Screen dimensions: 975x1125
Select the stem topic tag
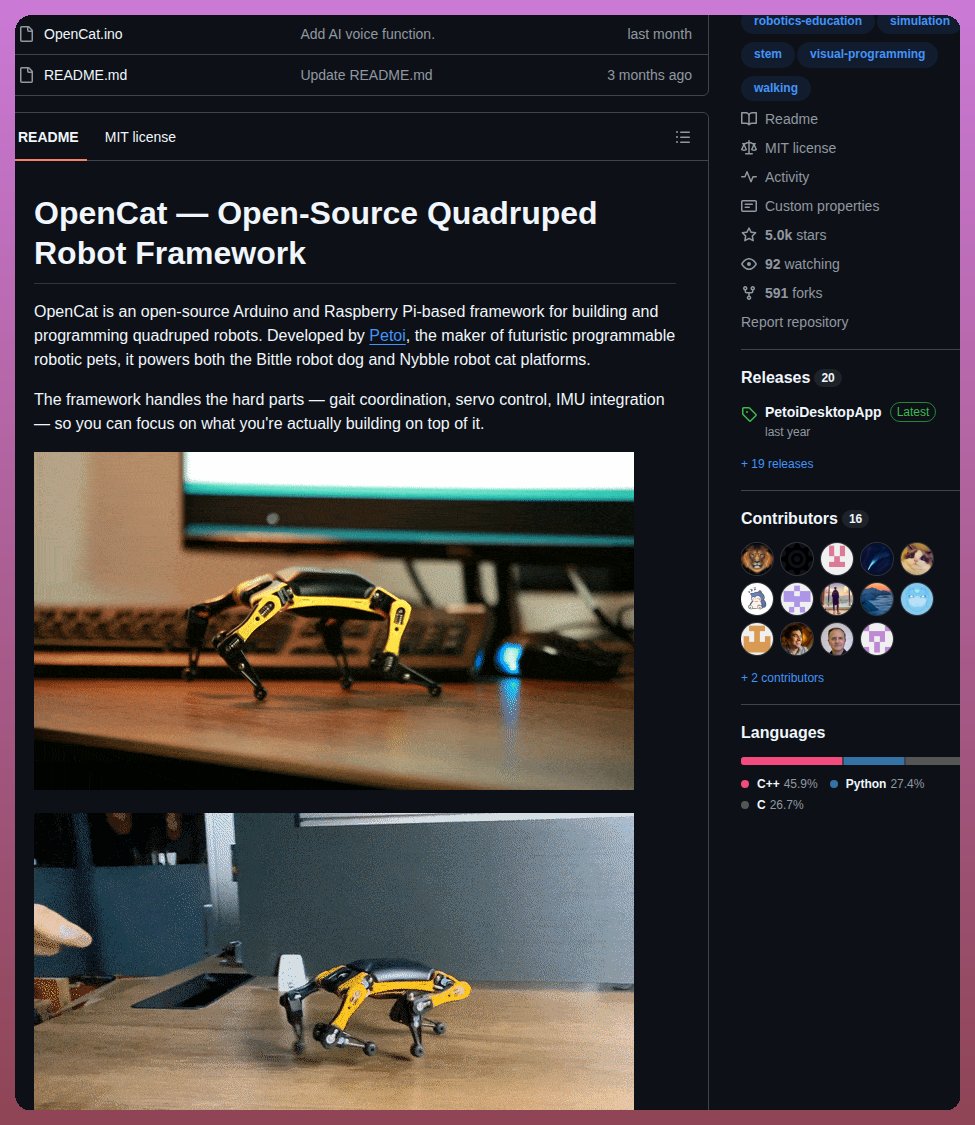pos(768,54)
